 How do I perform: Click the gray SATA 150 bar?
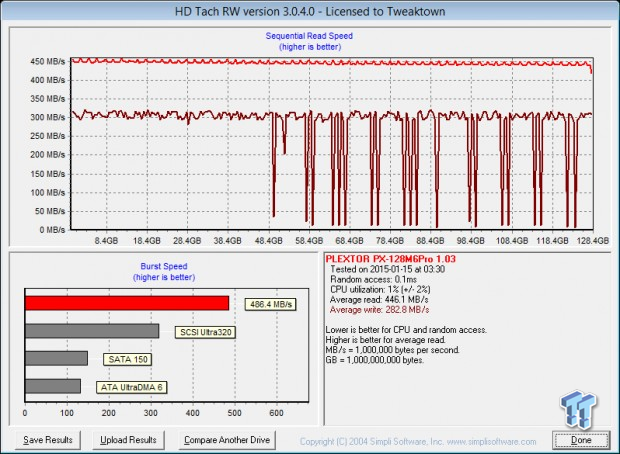[57, 358]
